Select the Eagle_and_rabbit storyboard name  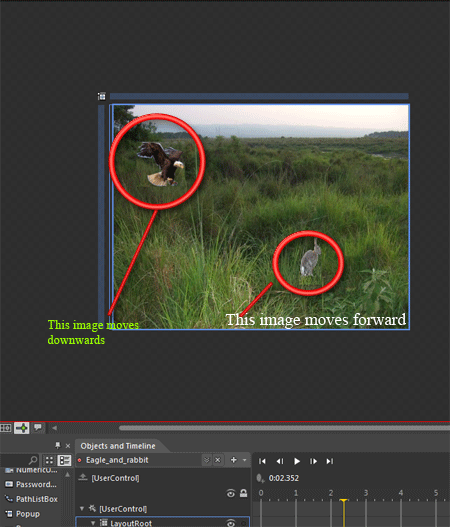[x=117, y=460]
